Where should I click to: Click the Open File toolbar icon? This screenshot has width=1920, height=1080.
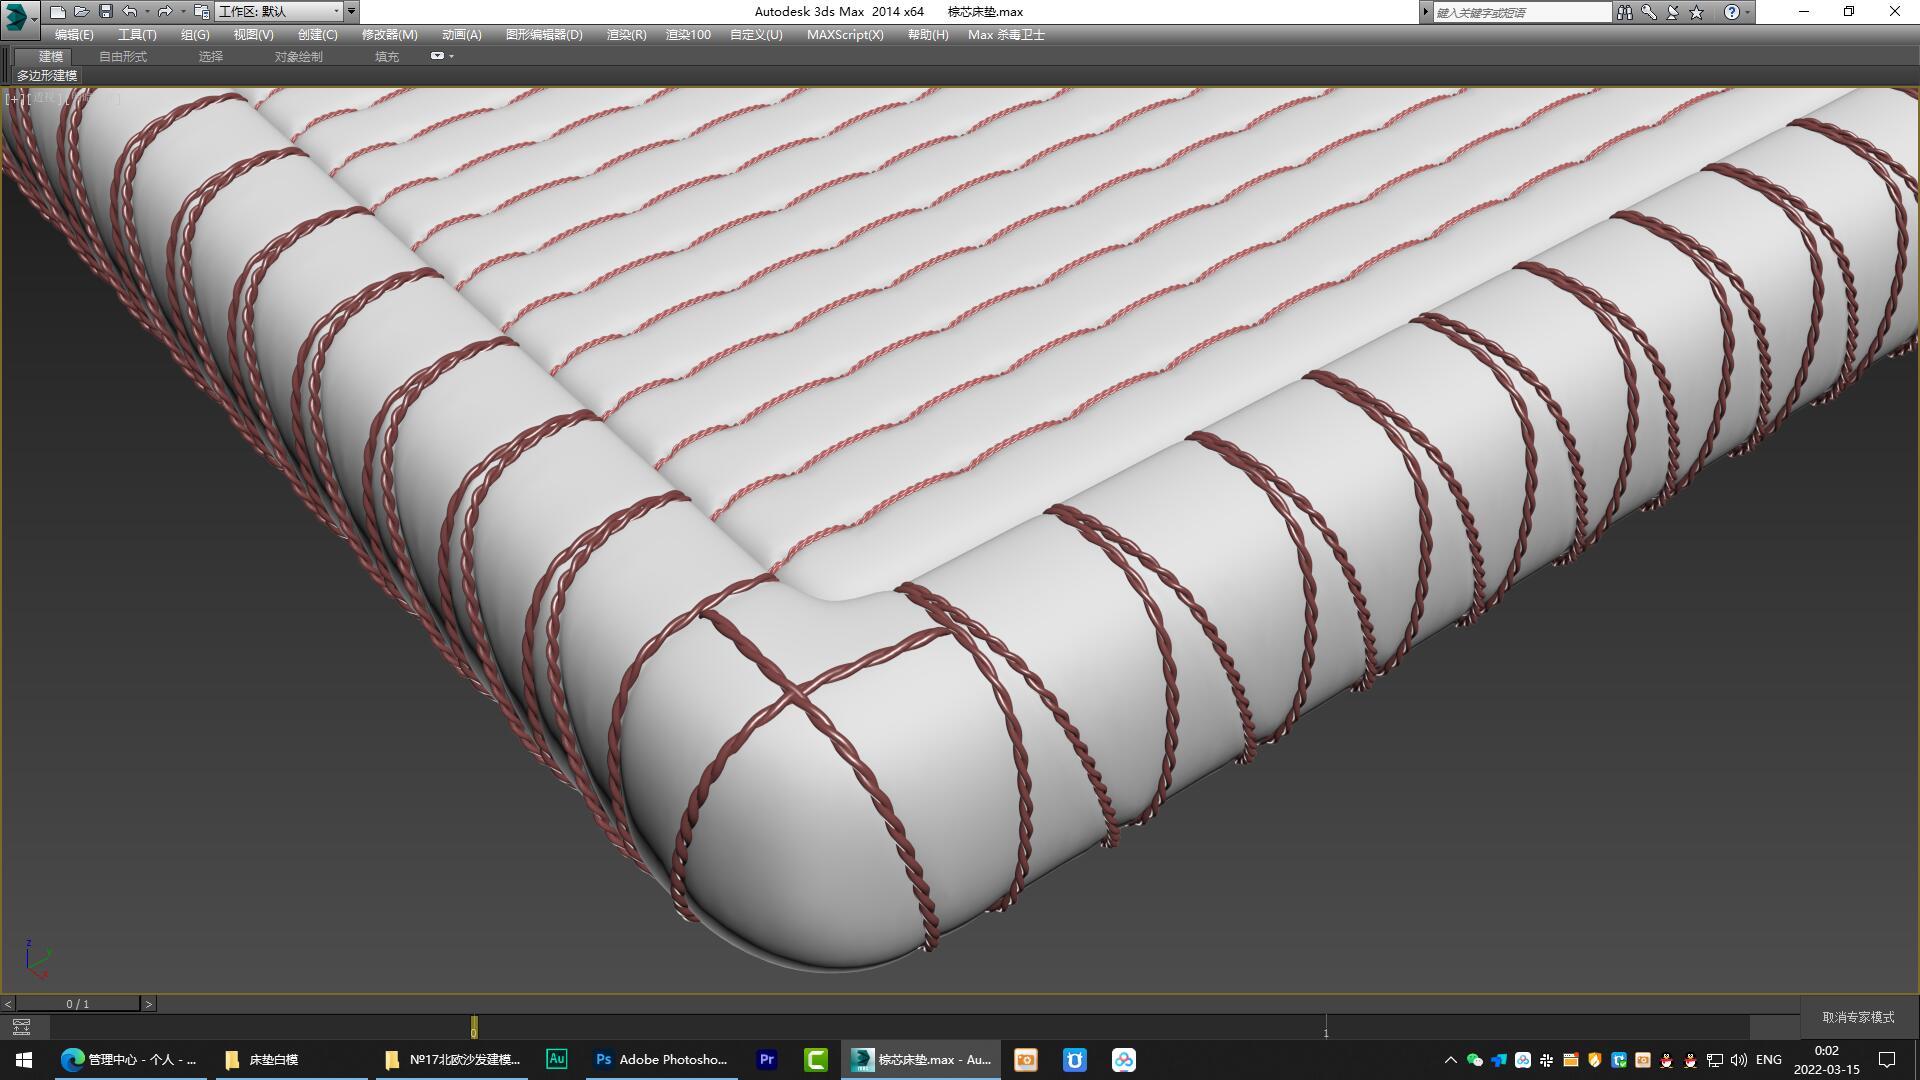coord(82,11)
